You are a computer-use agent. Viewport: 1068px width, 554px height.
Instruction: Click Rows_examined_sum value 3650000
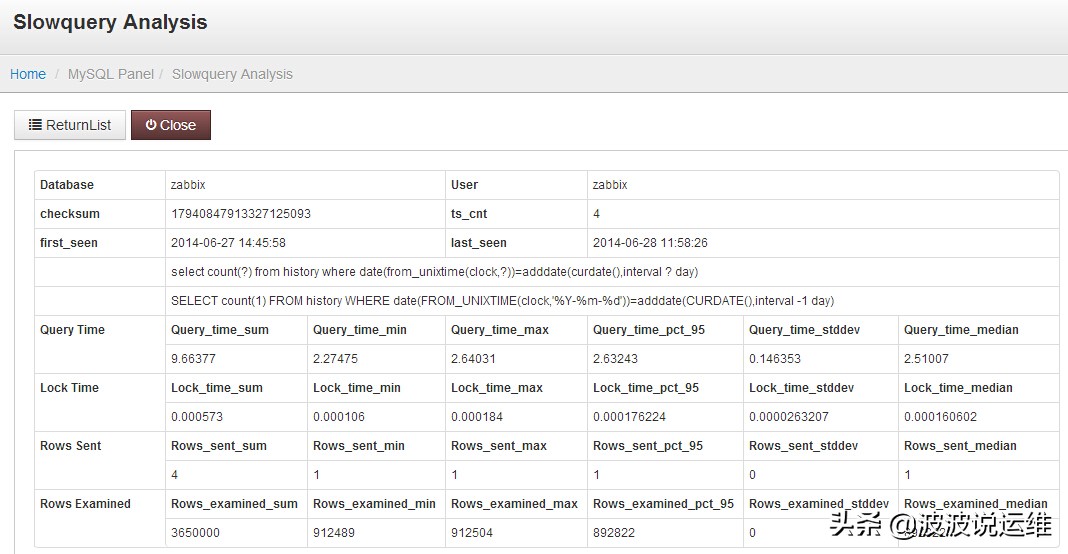tap(196, 533)
